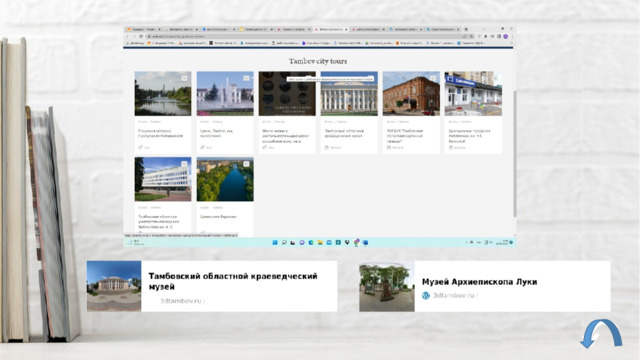Open the Windows Start menu icon
The height and width of the screenshot is (360, 640).
275,242
